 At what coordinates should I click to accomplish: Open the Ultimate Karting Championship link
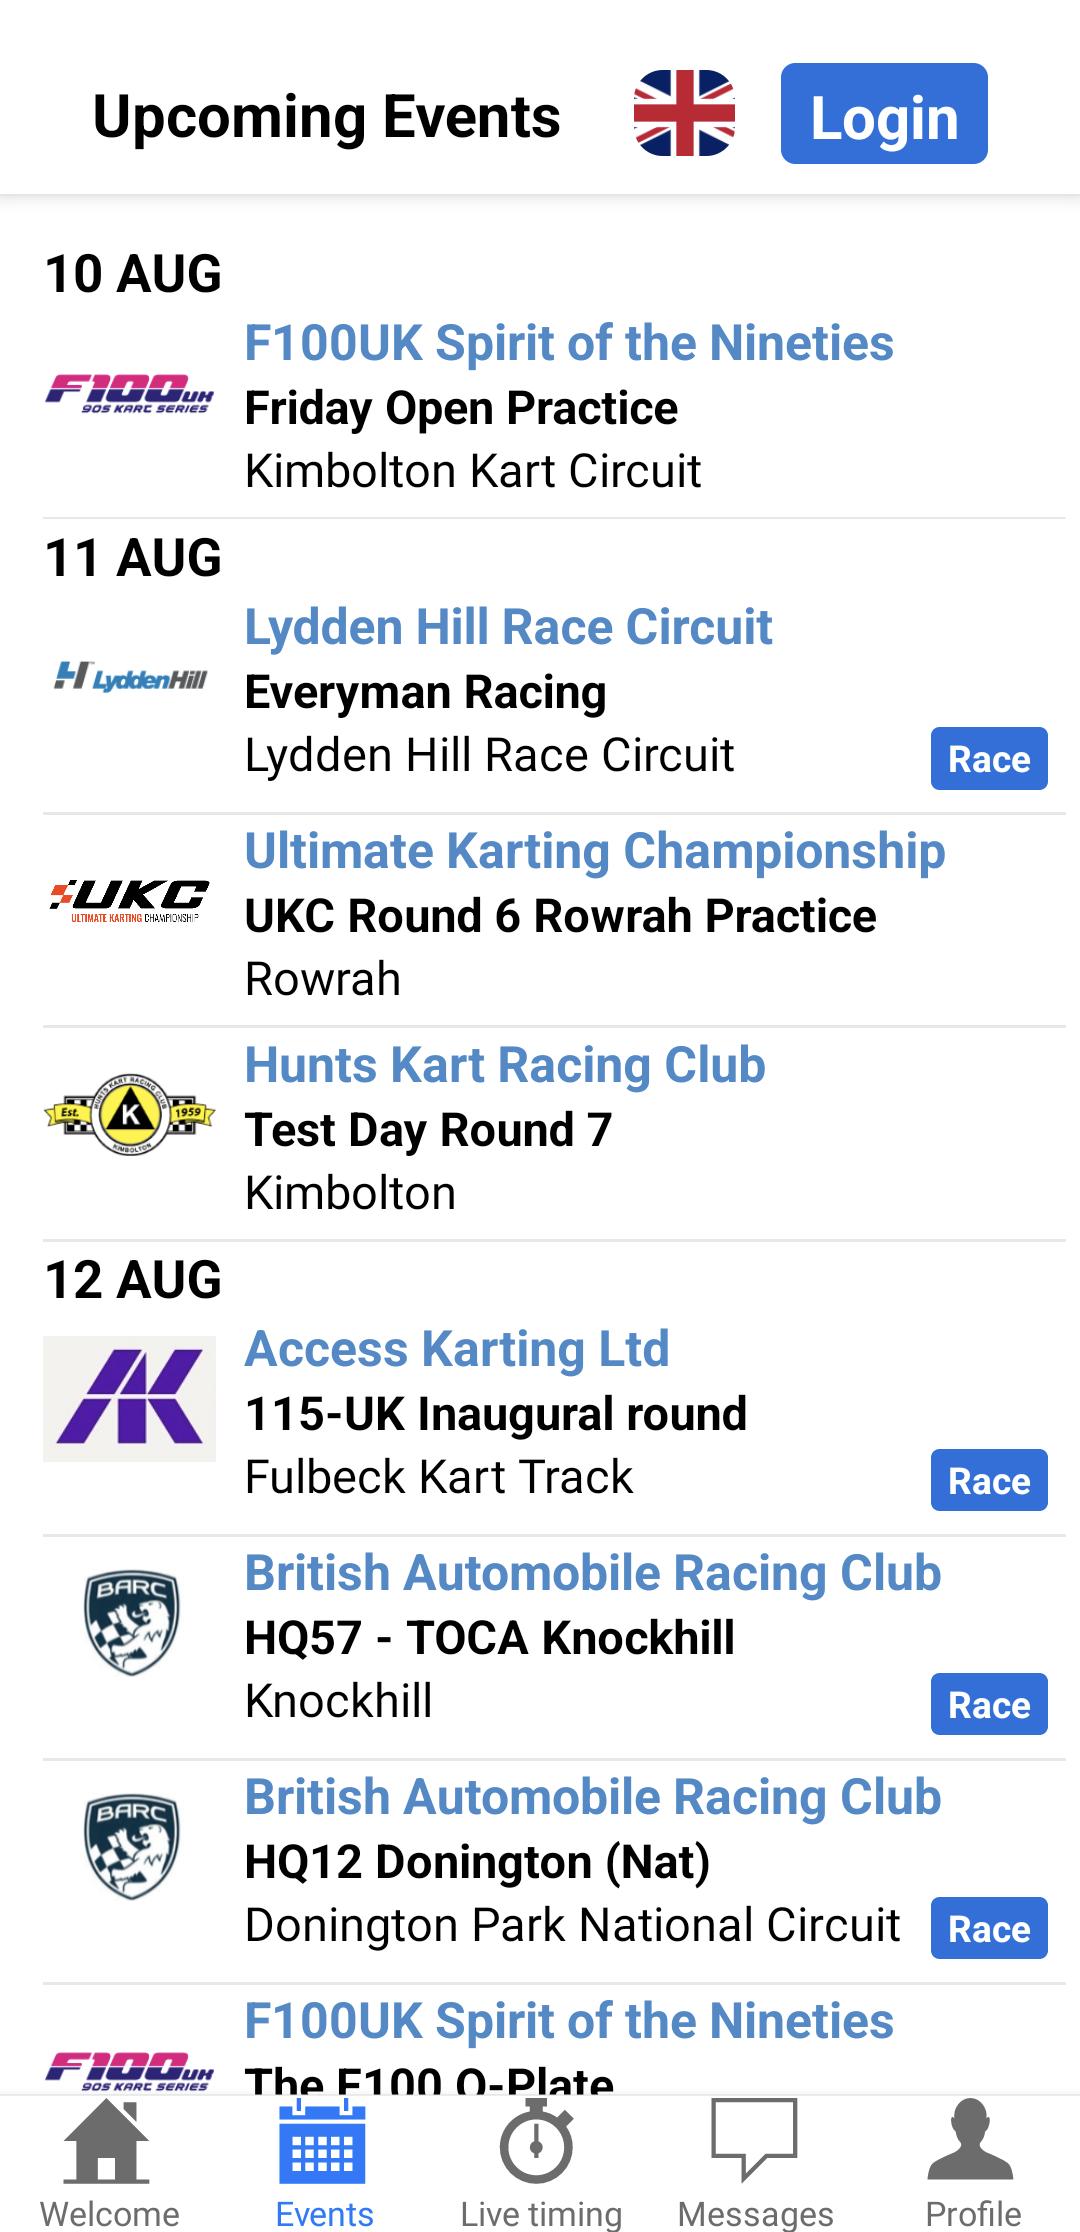point(595,851)
